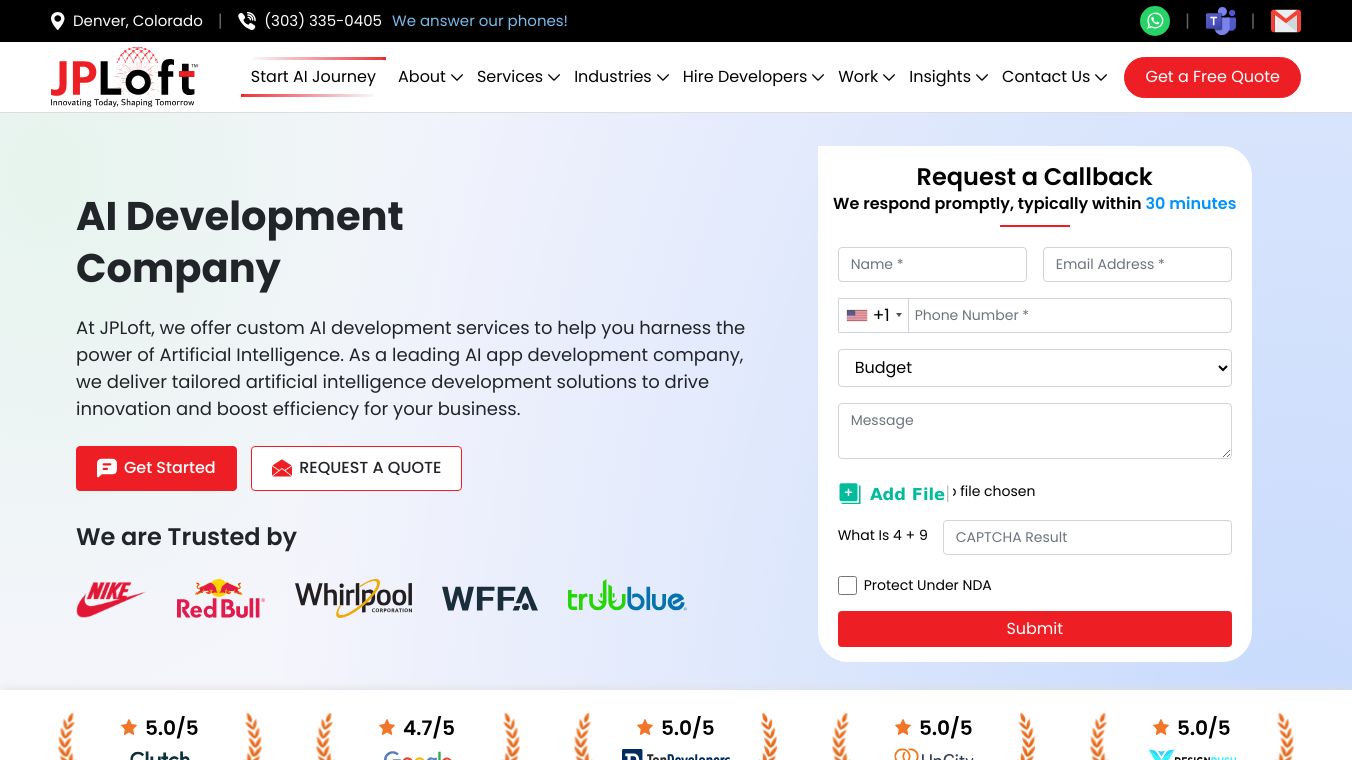Click the phone call icon

pos(247,21)
